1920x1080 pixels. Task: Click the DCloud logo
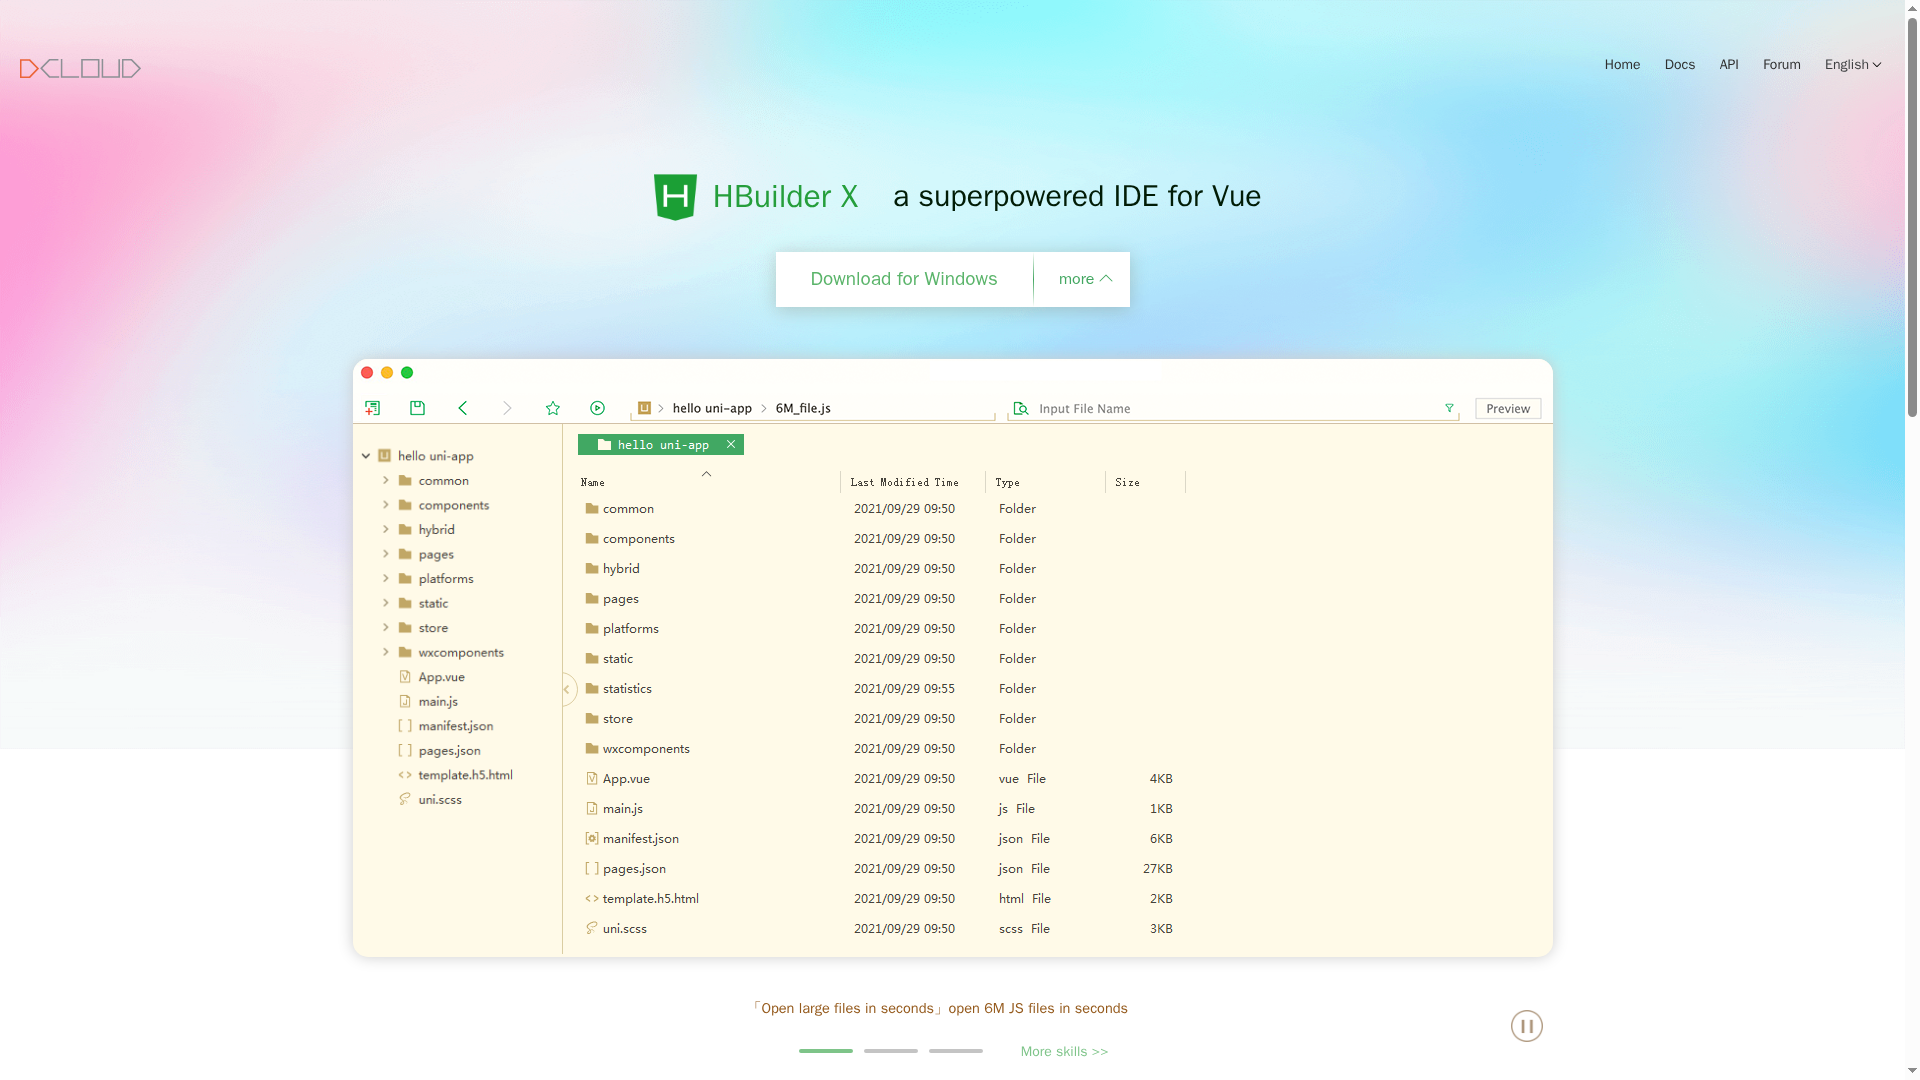80,68
